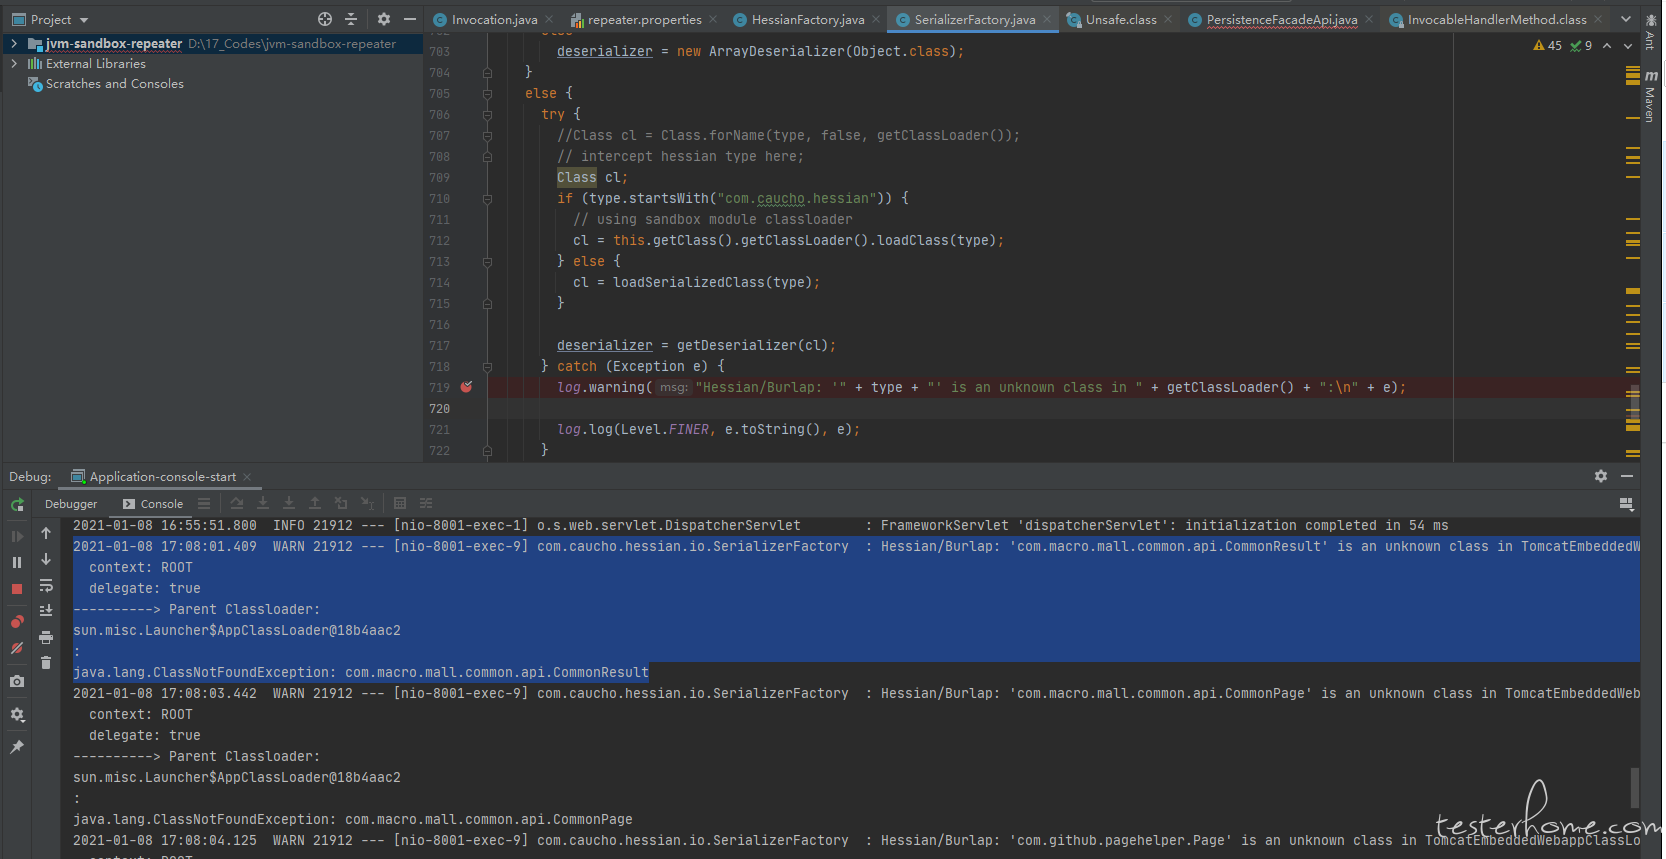
Task: Switch to HessianFactory.java tab
Action: (808, 19)
